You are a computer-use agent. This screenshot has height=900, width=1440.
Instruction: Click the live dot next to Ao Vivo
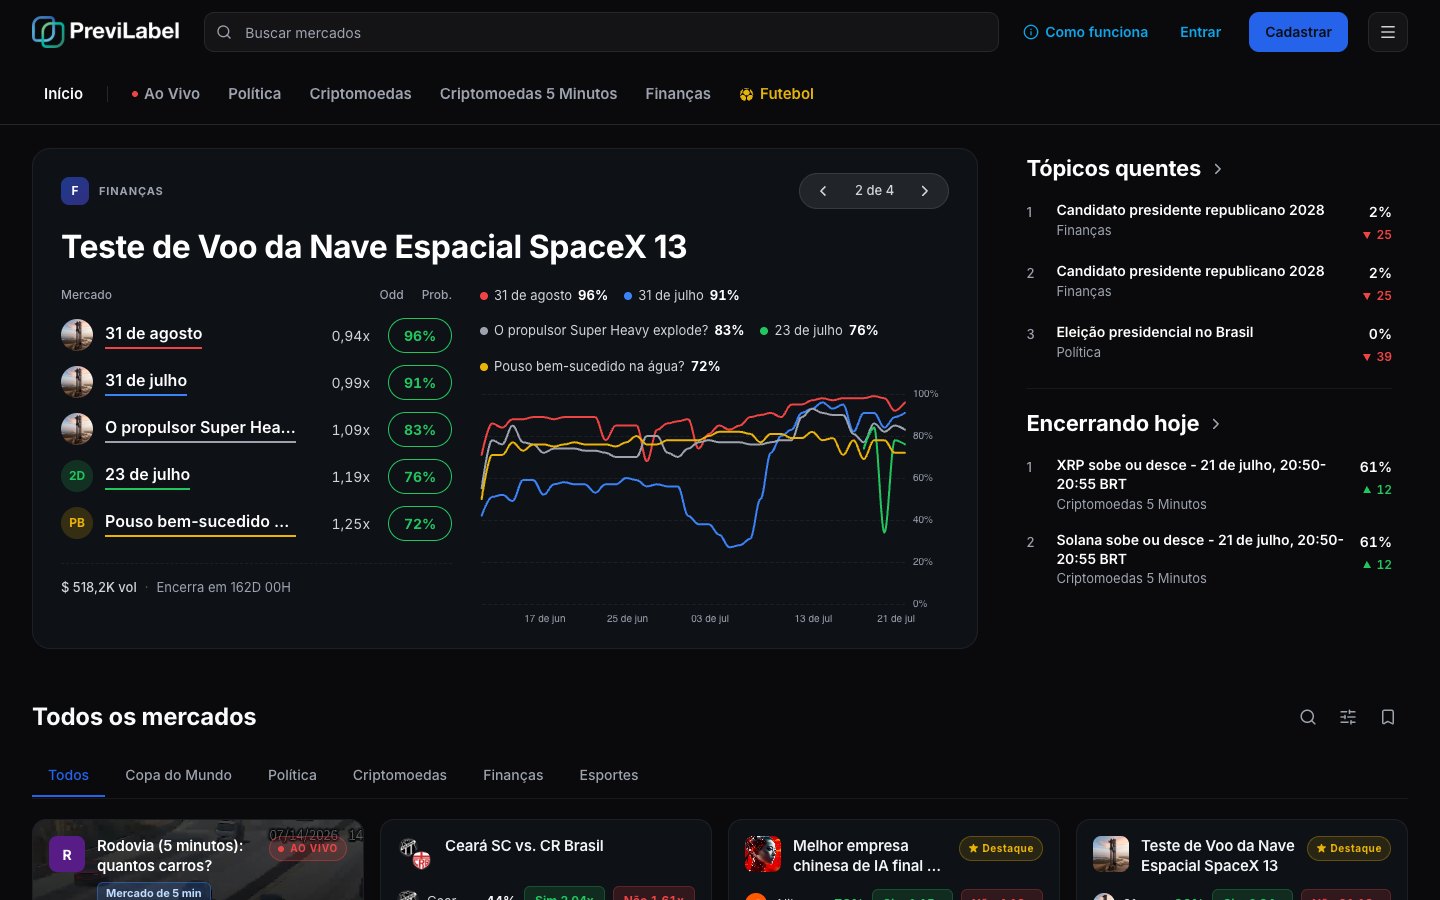point(134,94)
